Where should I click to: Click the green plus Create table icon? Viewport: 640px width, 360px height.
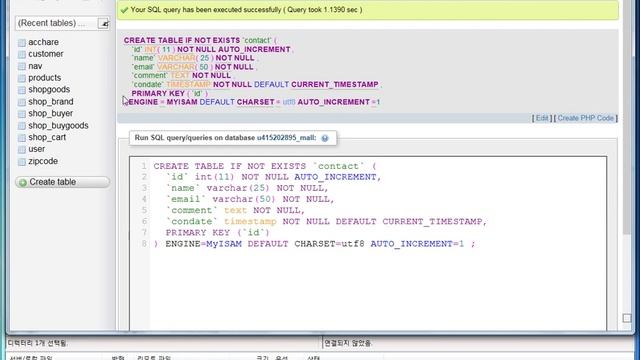(x=23, y=182)
